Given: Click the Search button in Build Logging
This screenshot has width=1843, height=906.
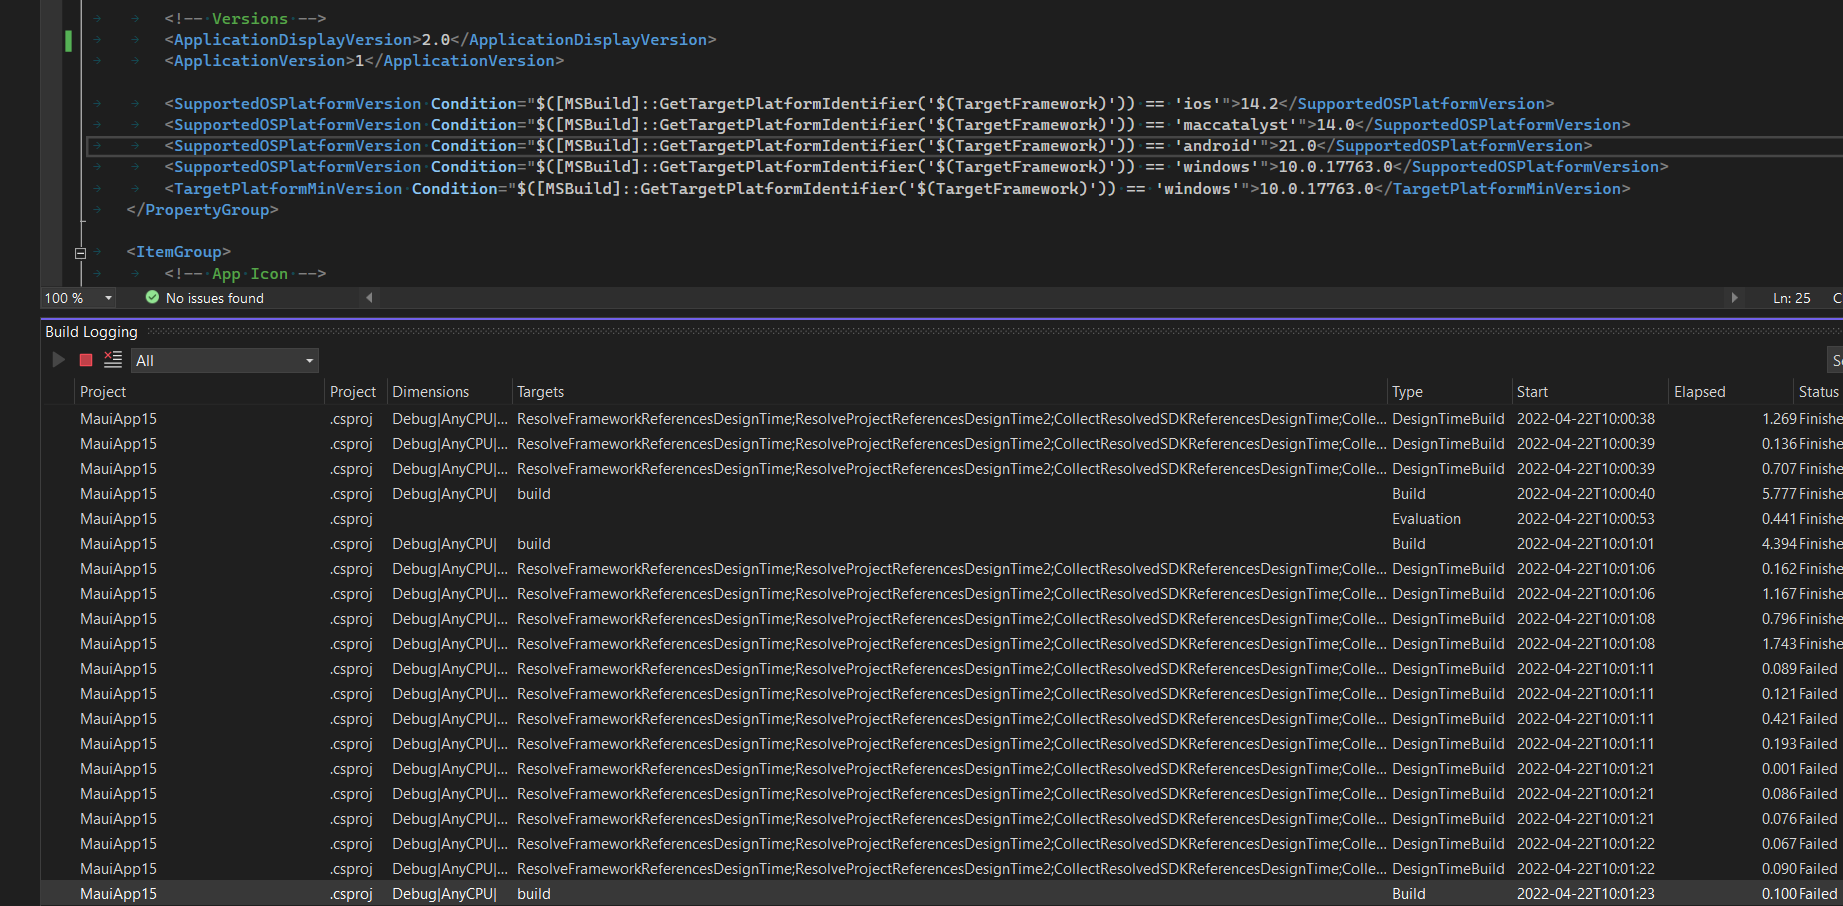Looking at the screenshot, I should click(1836, 359).
